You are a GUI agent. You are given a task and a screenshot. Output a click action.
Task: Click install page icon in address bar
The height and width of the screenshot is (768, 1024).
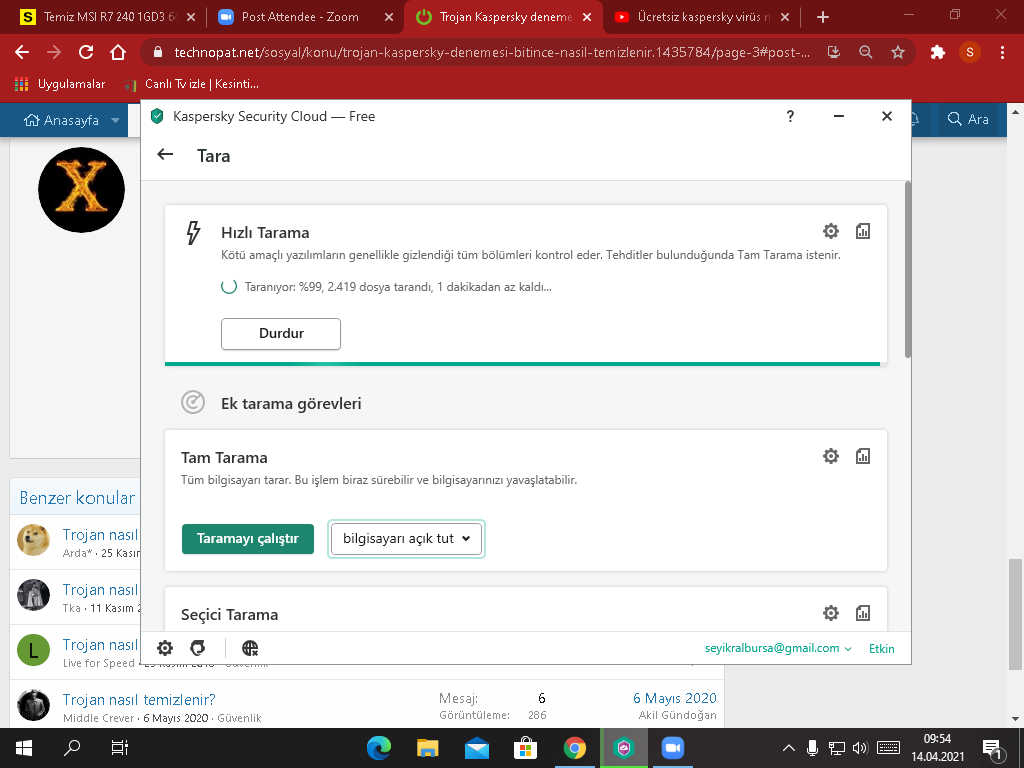point(834,52)
